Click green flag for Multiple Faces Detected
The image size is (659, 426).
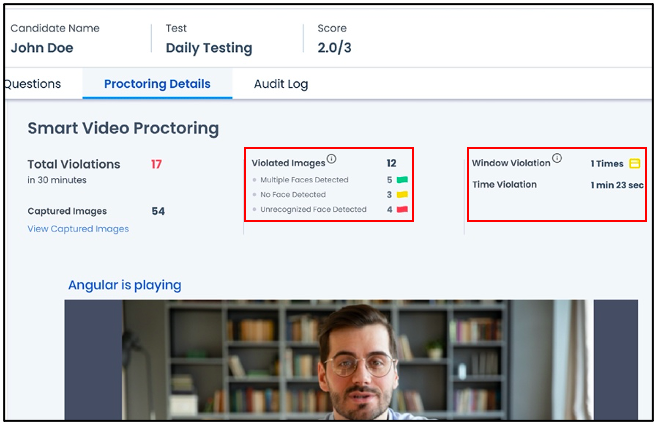pyautogui.click(x=402, y=180)
